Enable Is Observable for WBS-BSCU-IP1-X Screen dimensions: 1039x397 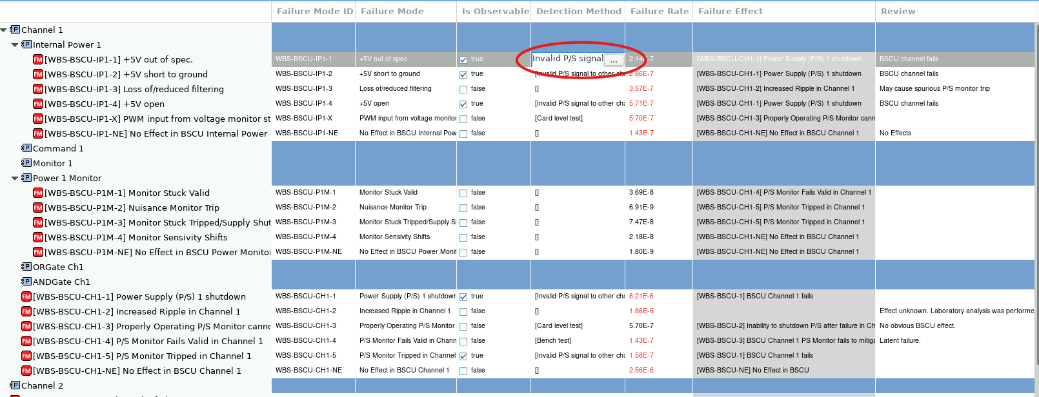tap(463, 119)
